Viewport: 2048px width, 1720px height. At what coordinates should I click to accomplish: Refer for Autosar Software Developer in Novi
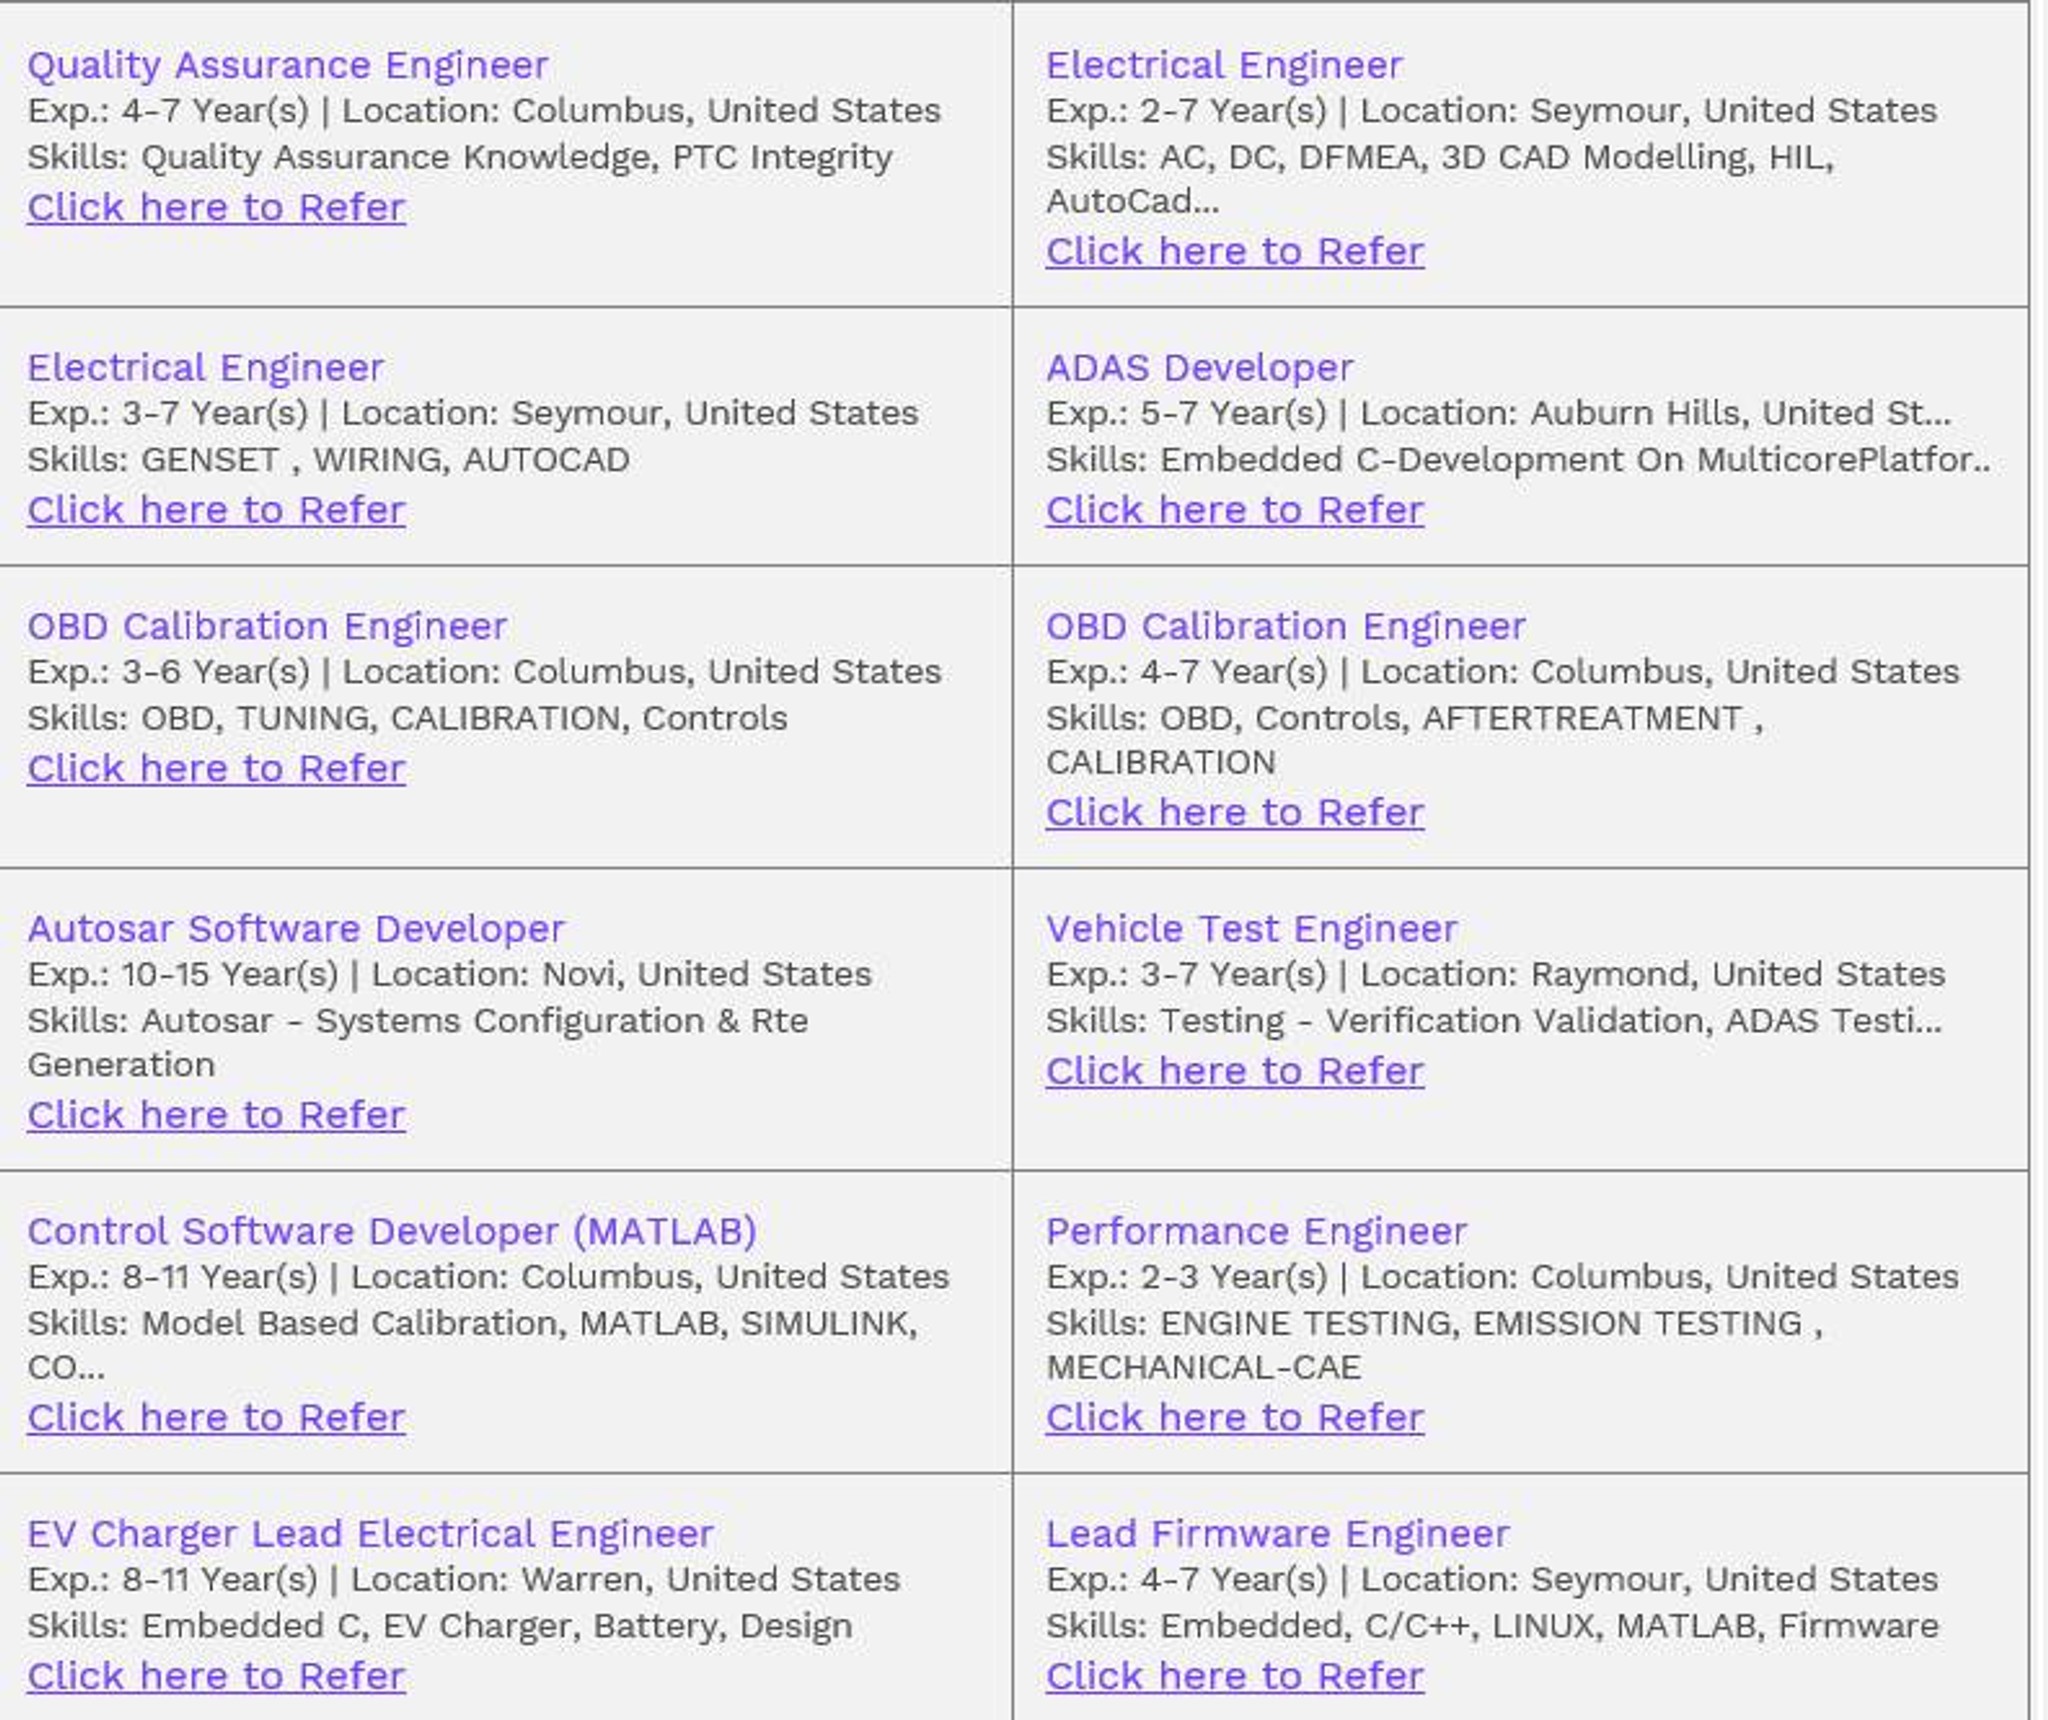pos(216,1115)
